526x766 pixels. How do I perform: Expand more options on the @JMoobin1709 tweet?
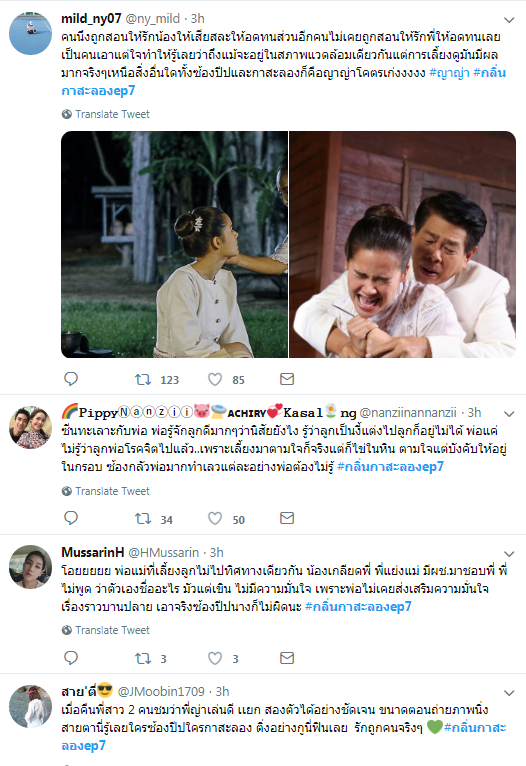click(509, 693)
